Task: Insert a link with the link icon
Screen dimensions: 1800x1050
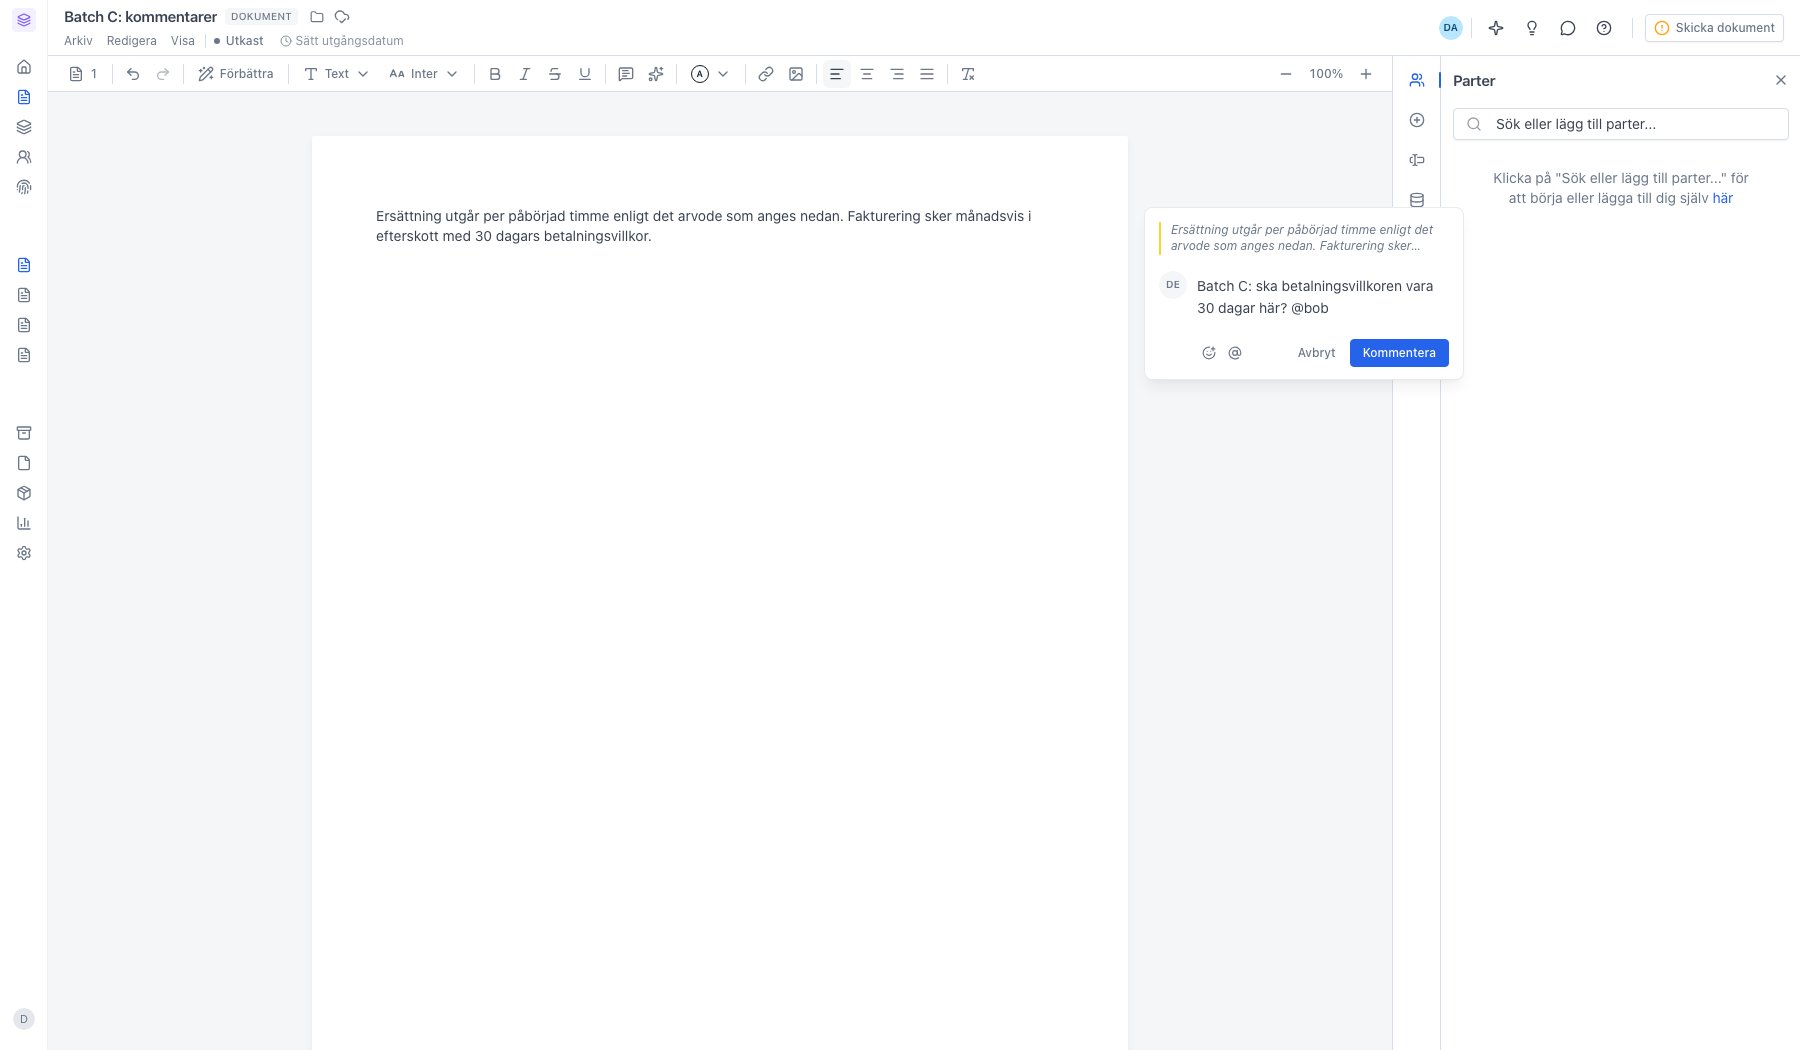Action: tap(766, 74)
